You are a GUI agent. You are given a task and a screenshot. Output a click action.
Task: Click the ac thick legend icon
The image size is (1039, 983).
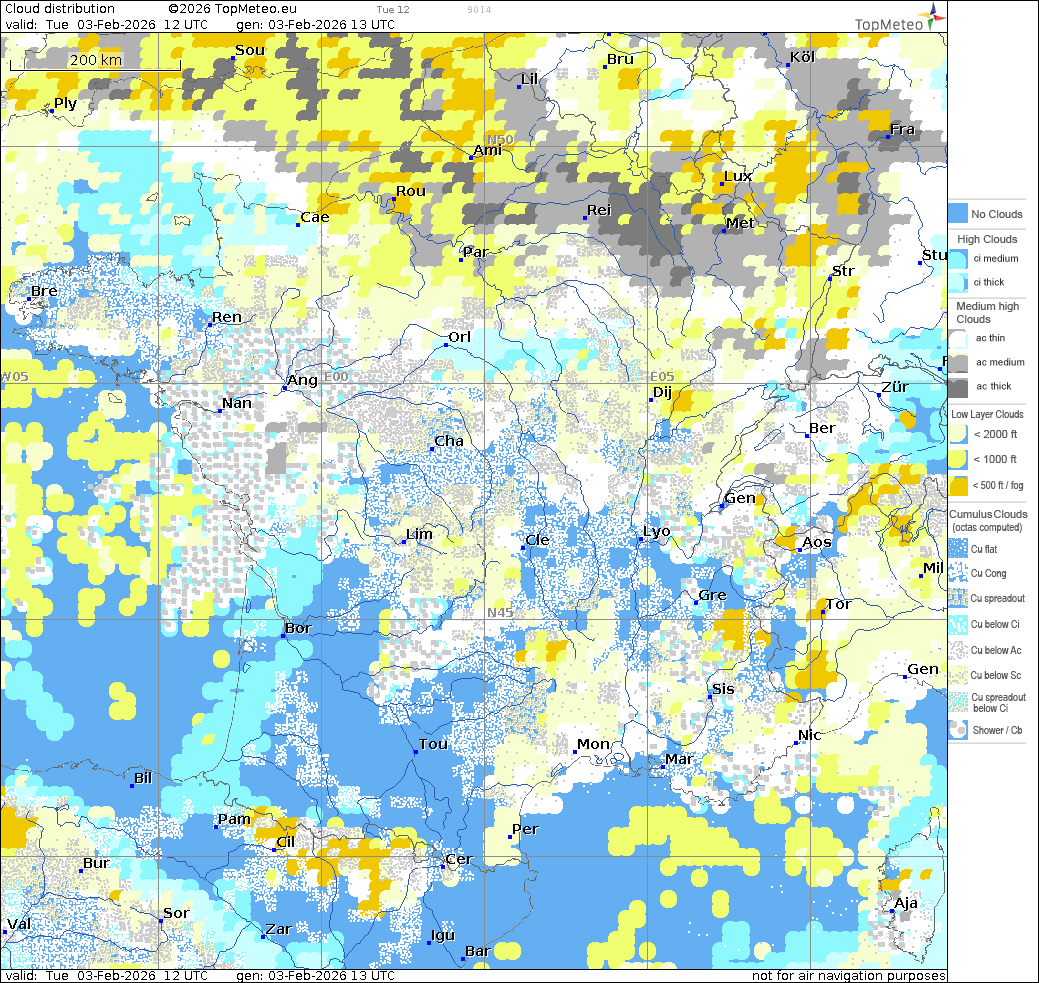click(958, 387)
